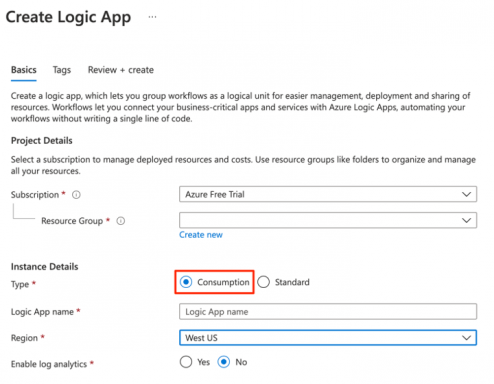Click the Subscription info icon
Viewport: 494px width, 384px height.
click(76, 195)
